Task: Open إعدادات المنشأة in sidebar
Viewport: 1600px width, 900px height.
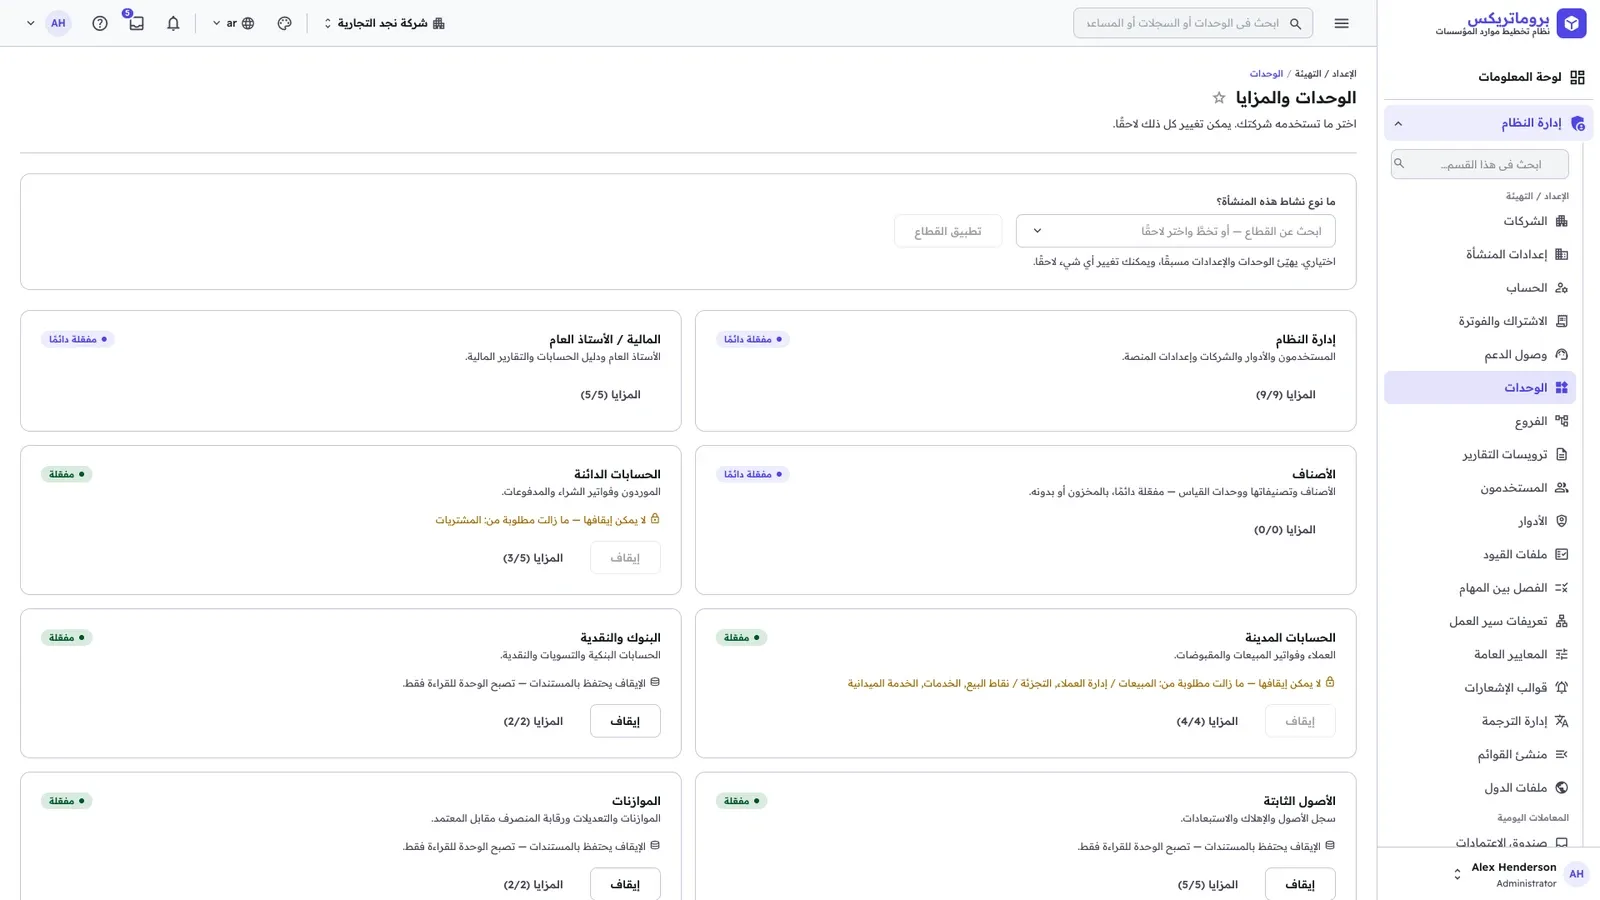Action: pyautogui.click(x=1480, y=255)
